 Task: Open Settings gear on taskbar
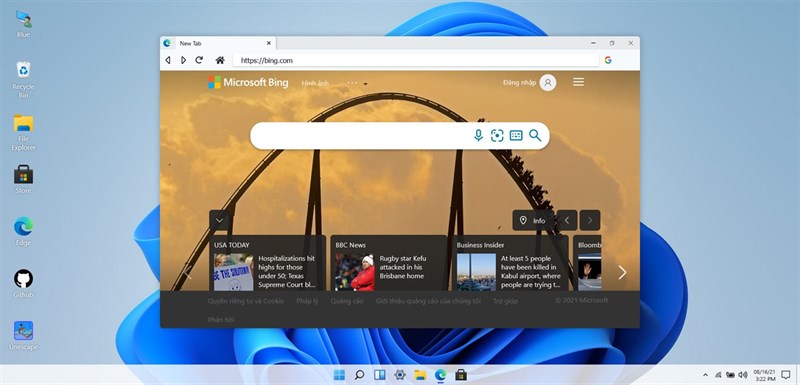point(400,375)
